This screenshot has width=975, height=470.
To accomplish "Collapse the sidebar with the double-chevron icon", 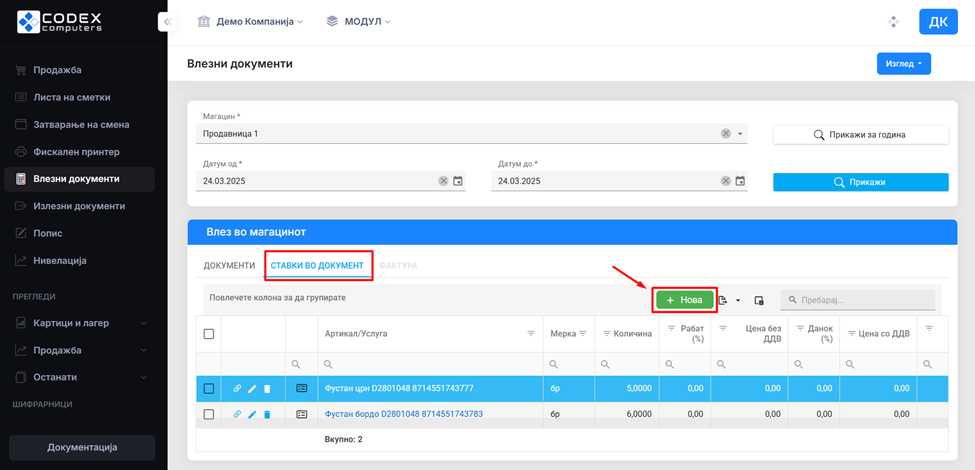I will pos(168,21).
